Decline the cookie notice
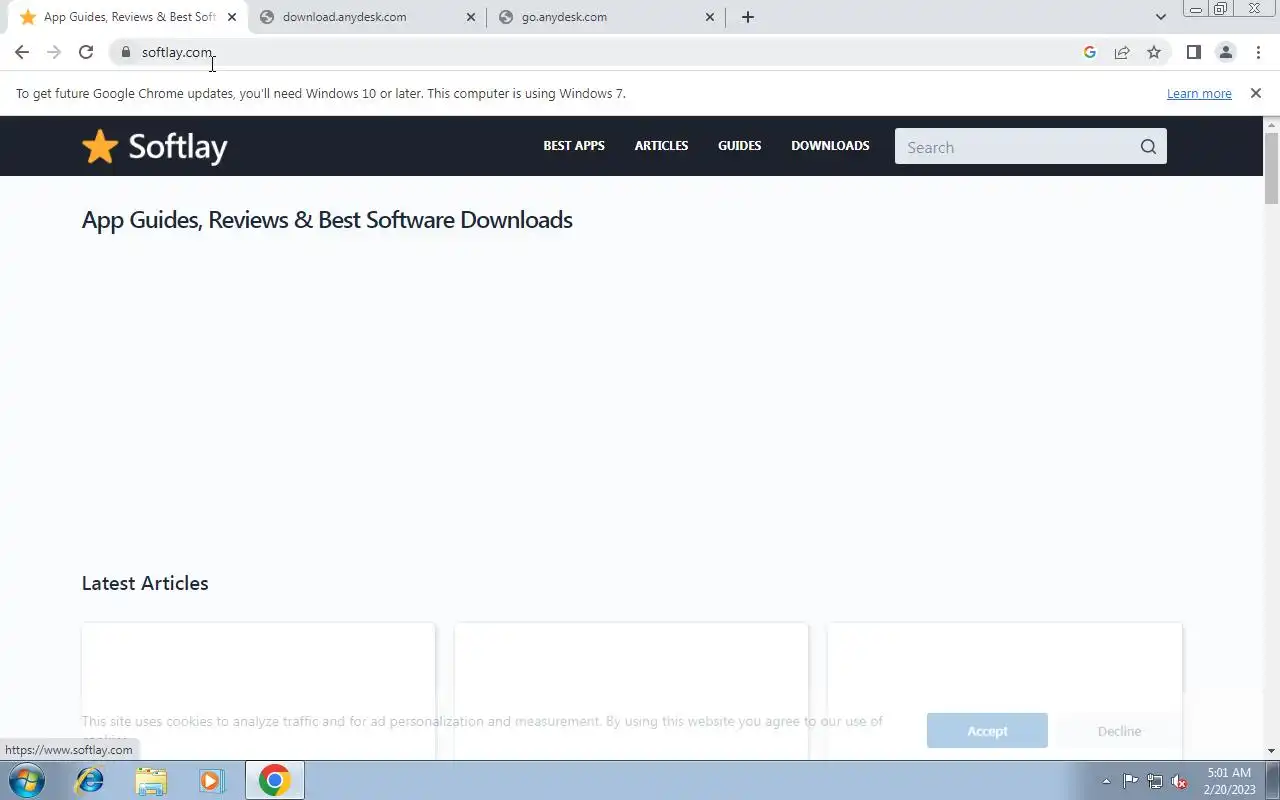1280x800 pixels. 1119,731
